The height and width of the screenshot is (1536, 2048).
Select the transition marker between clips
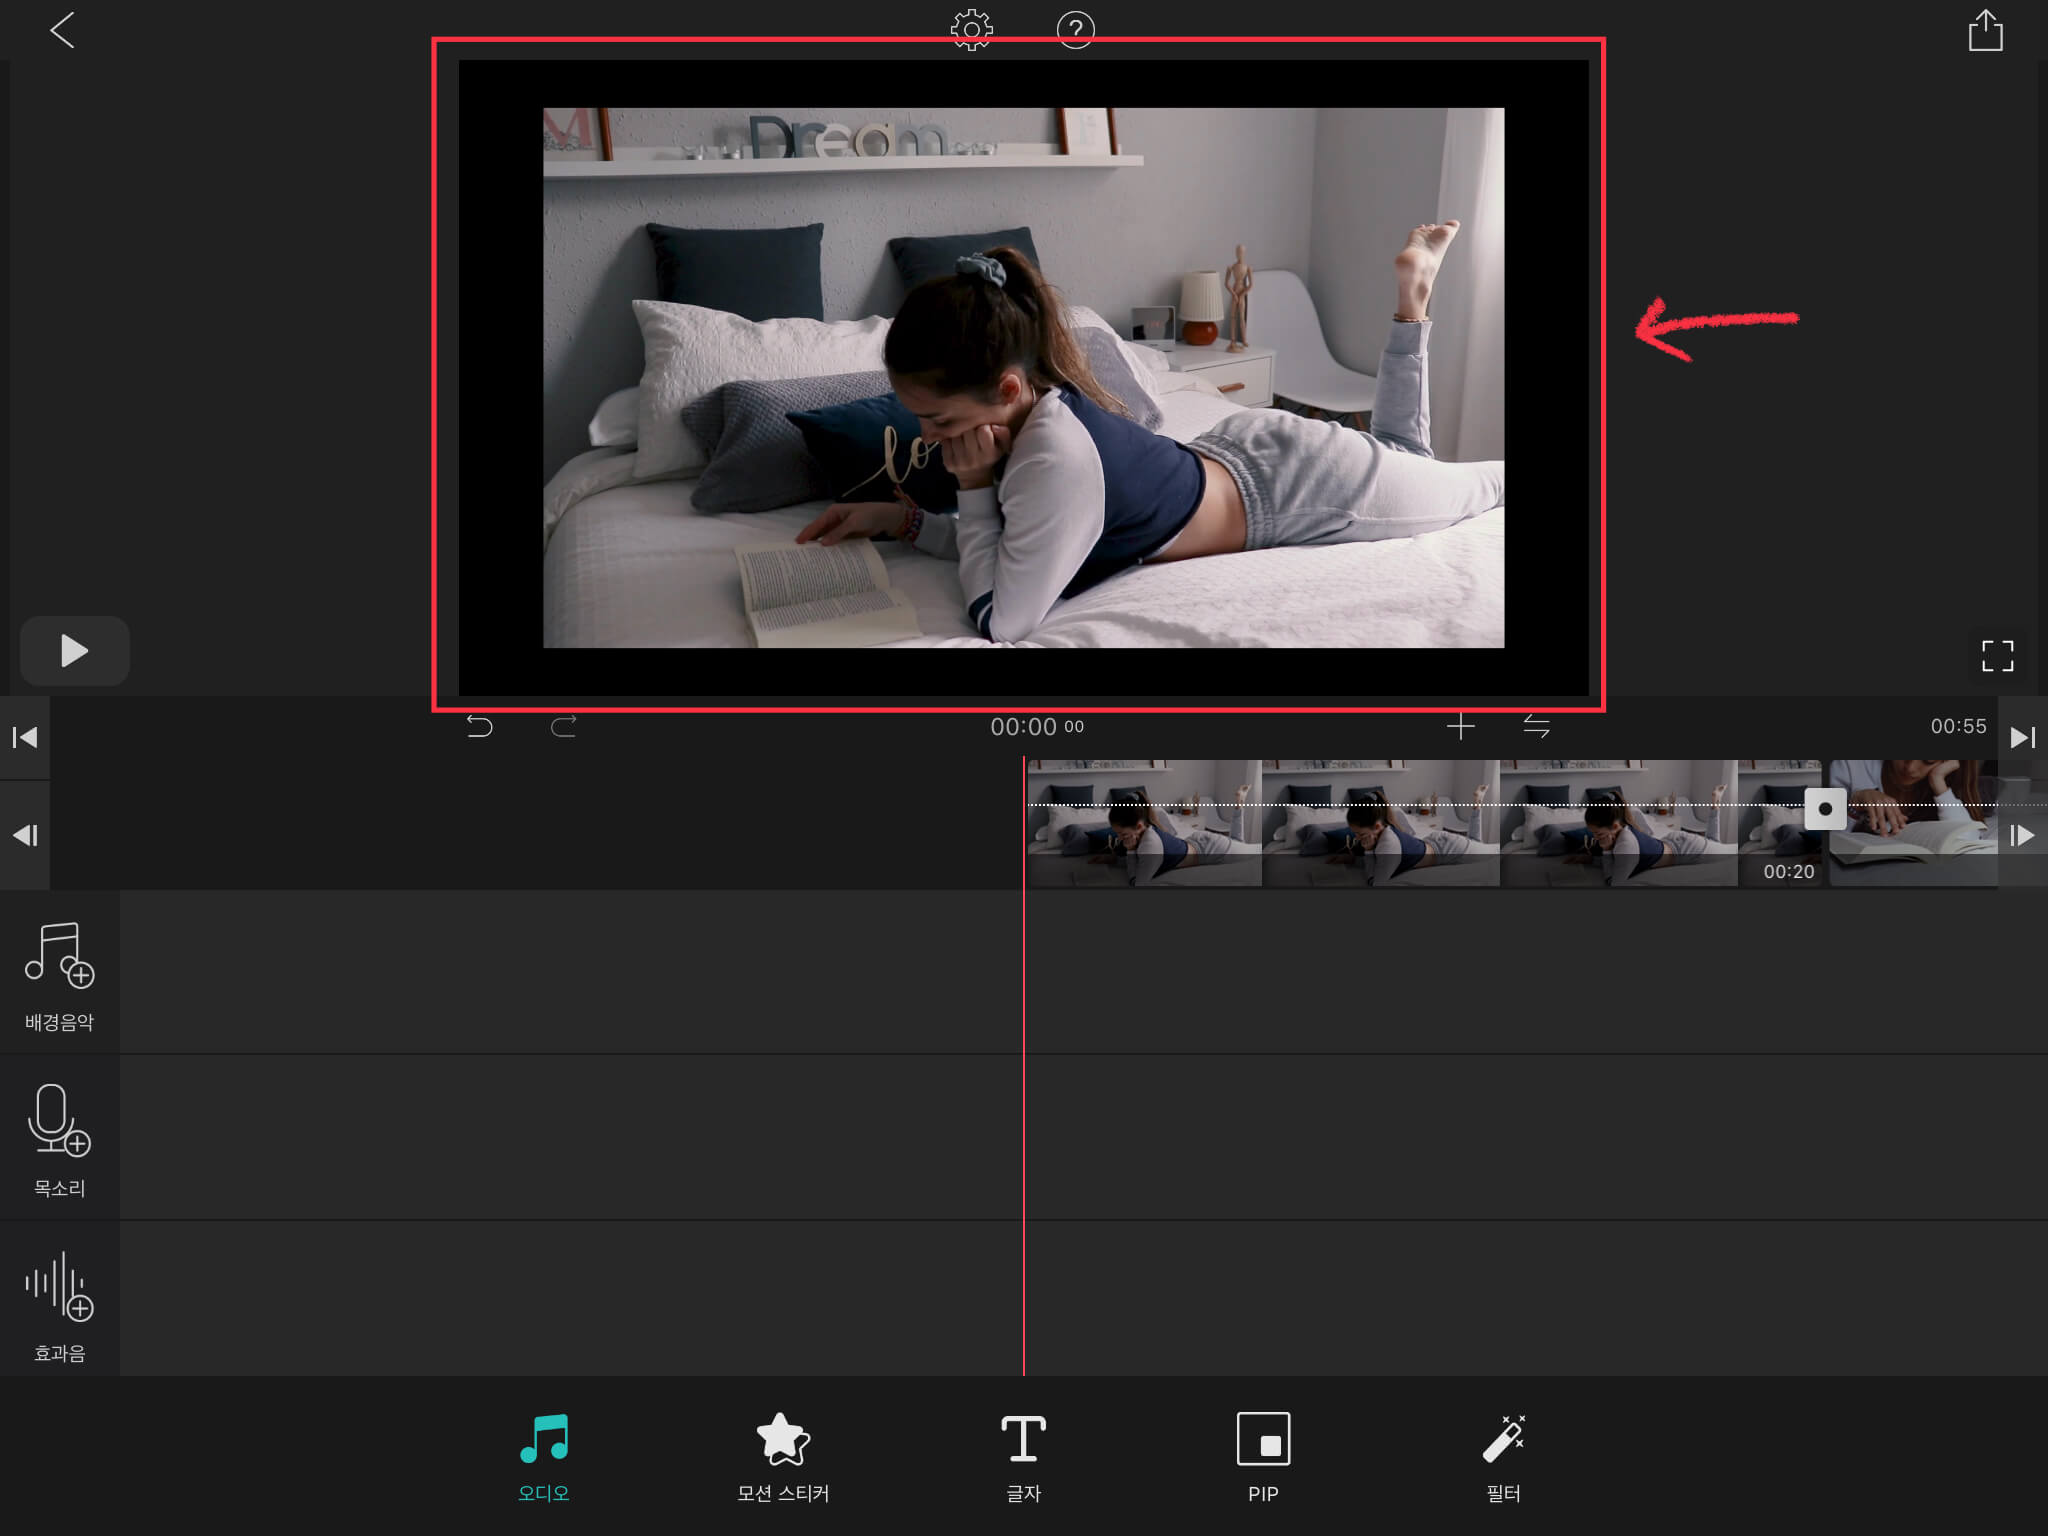click(x=1825, y=809)
